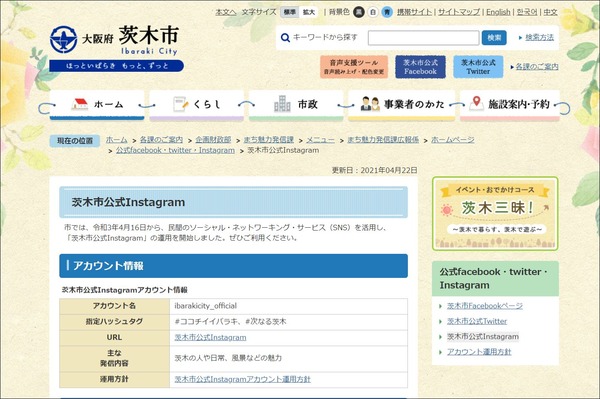This screenshot has height=399, width=600.
Task: Open 茨木市公式 Twitter header button
Action: tap(478, 67)
